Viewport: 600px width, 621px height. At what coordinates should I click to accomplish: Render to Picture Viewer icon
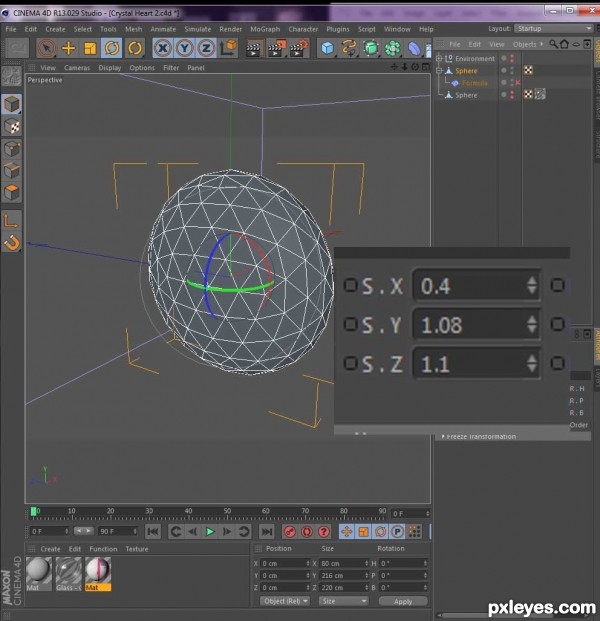(x=276, y=49)
